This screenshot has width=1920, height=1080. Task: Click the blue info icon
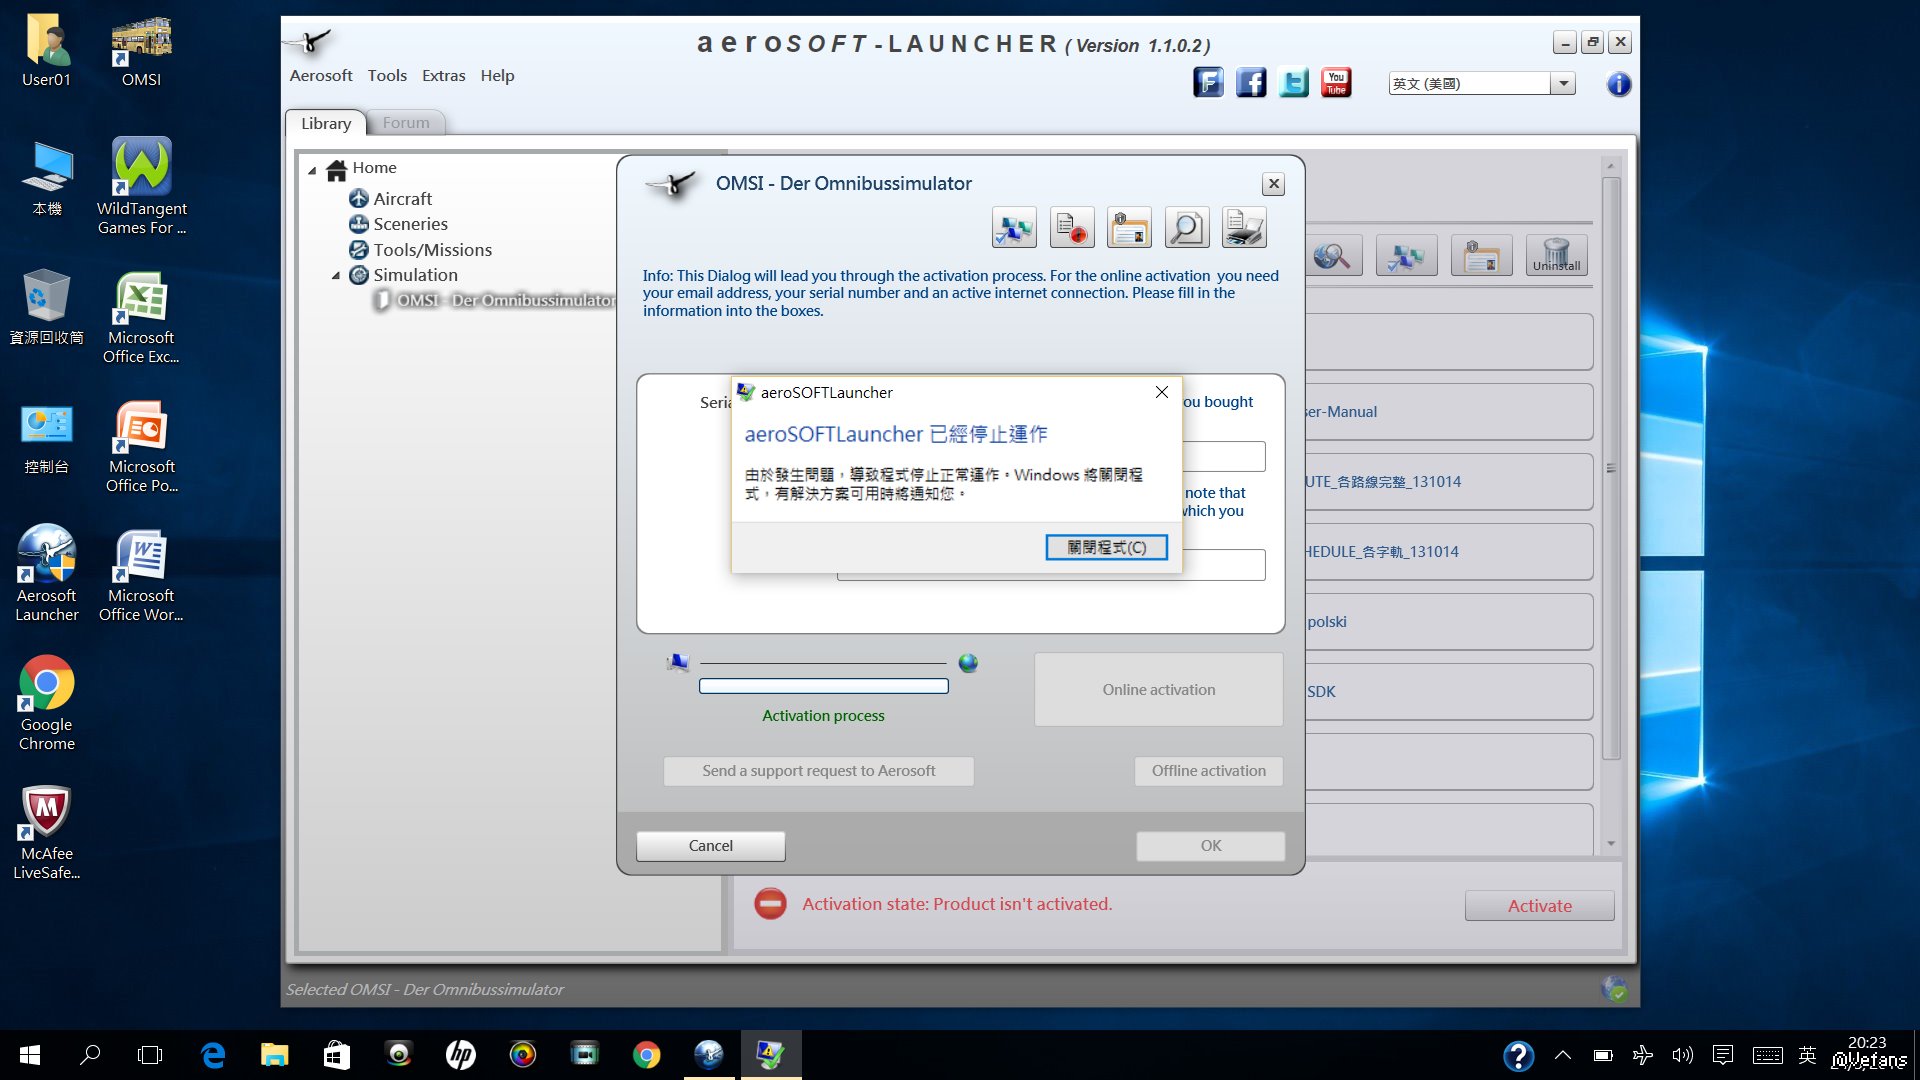[x=1618, y=84]
